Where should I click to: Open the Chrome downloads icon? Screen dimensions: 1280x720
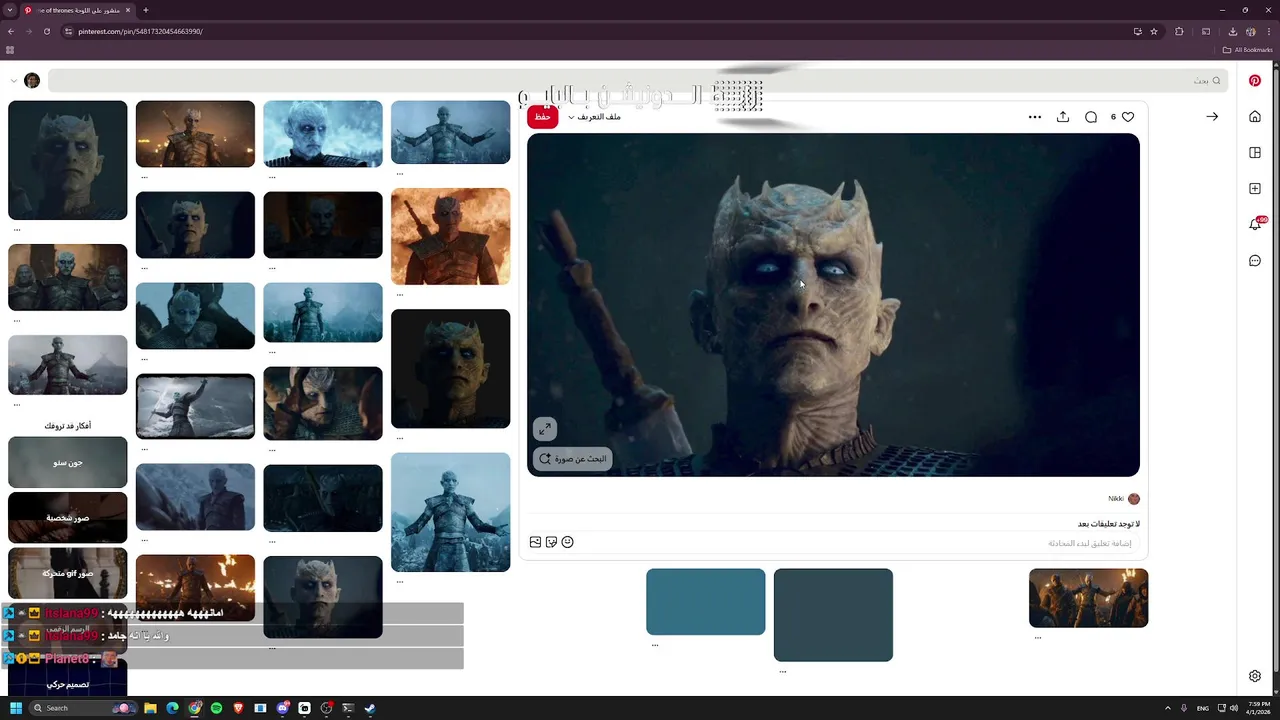pos(1233,31)
